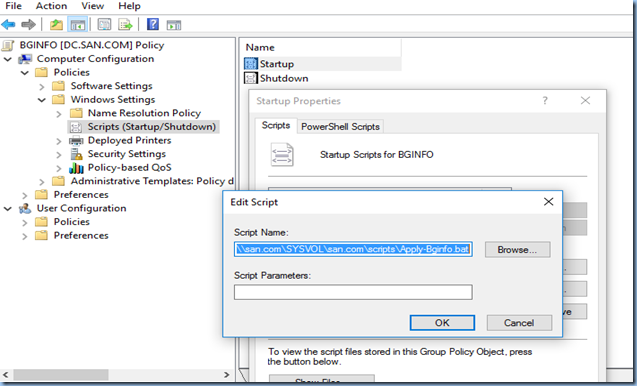This screenshot has height=386, width=637.
Task: Click the Browse... button
Action: (x=518, y=249)
